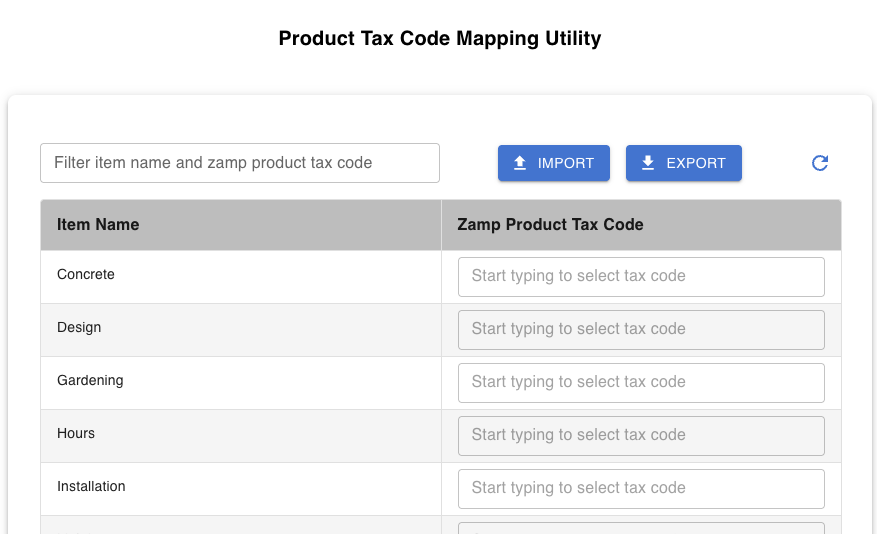Open tax code selector for Installation

pyautogui.click(x=641, y=489)
